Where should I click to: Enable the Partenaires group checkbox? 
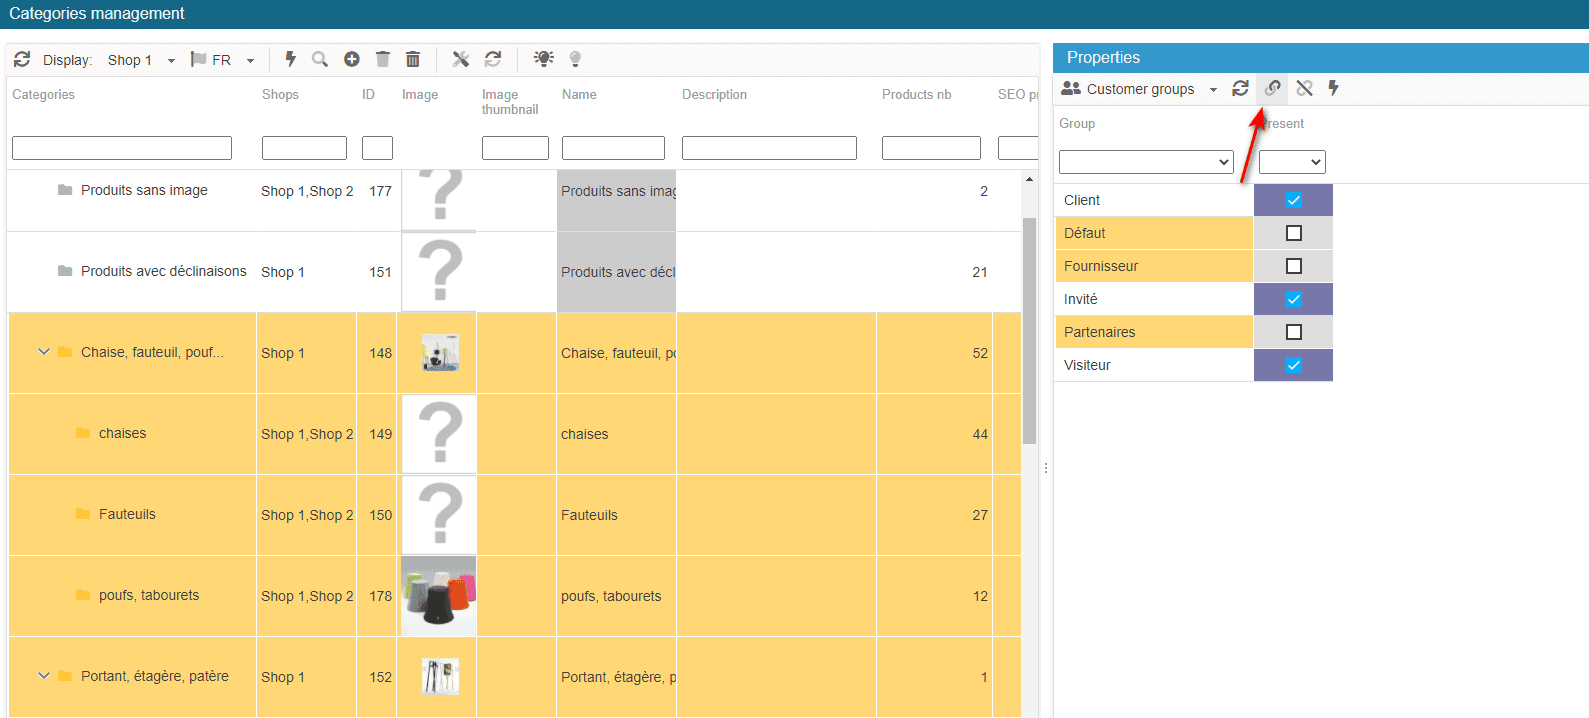[x=1293, y=332]
